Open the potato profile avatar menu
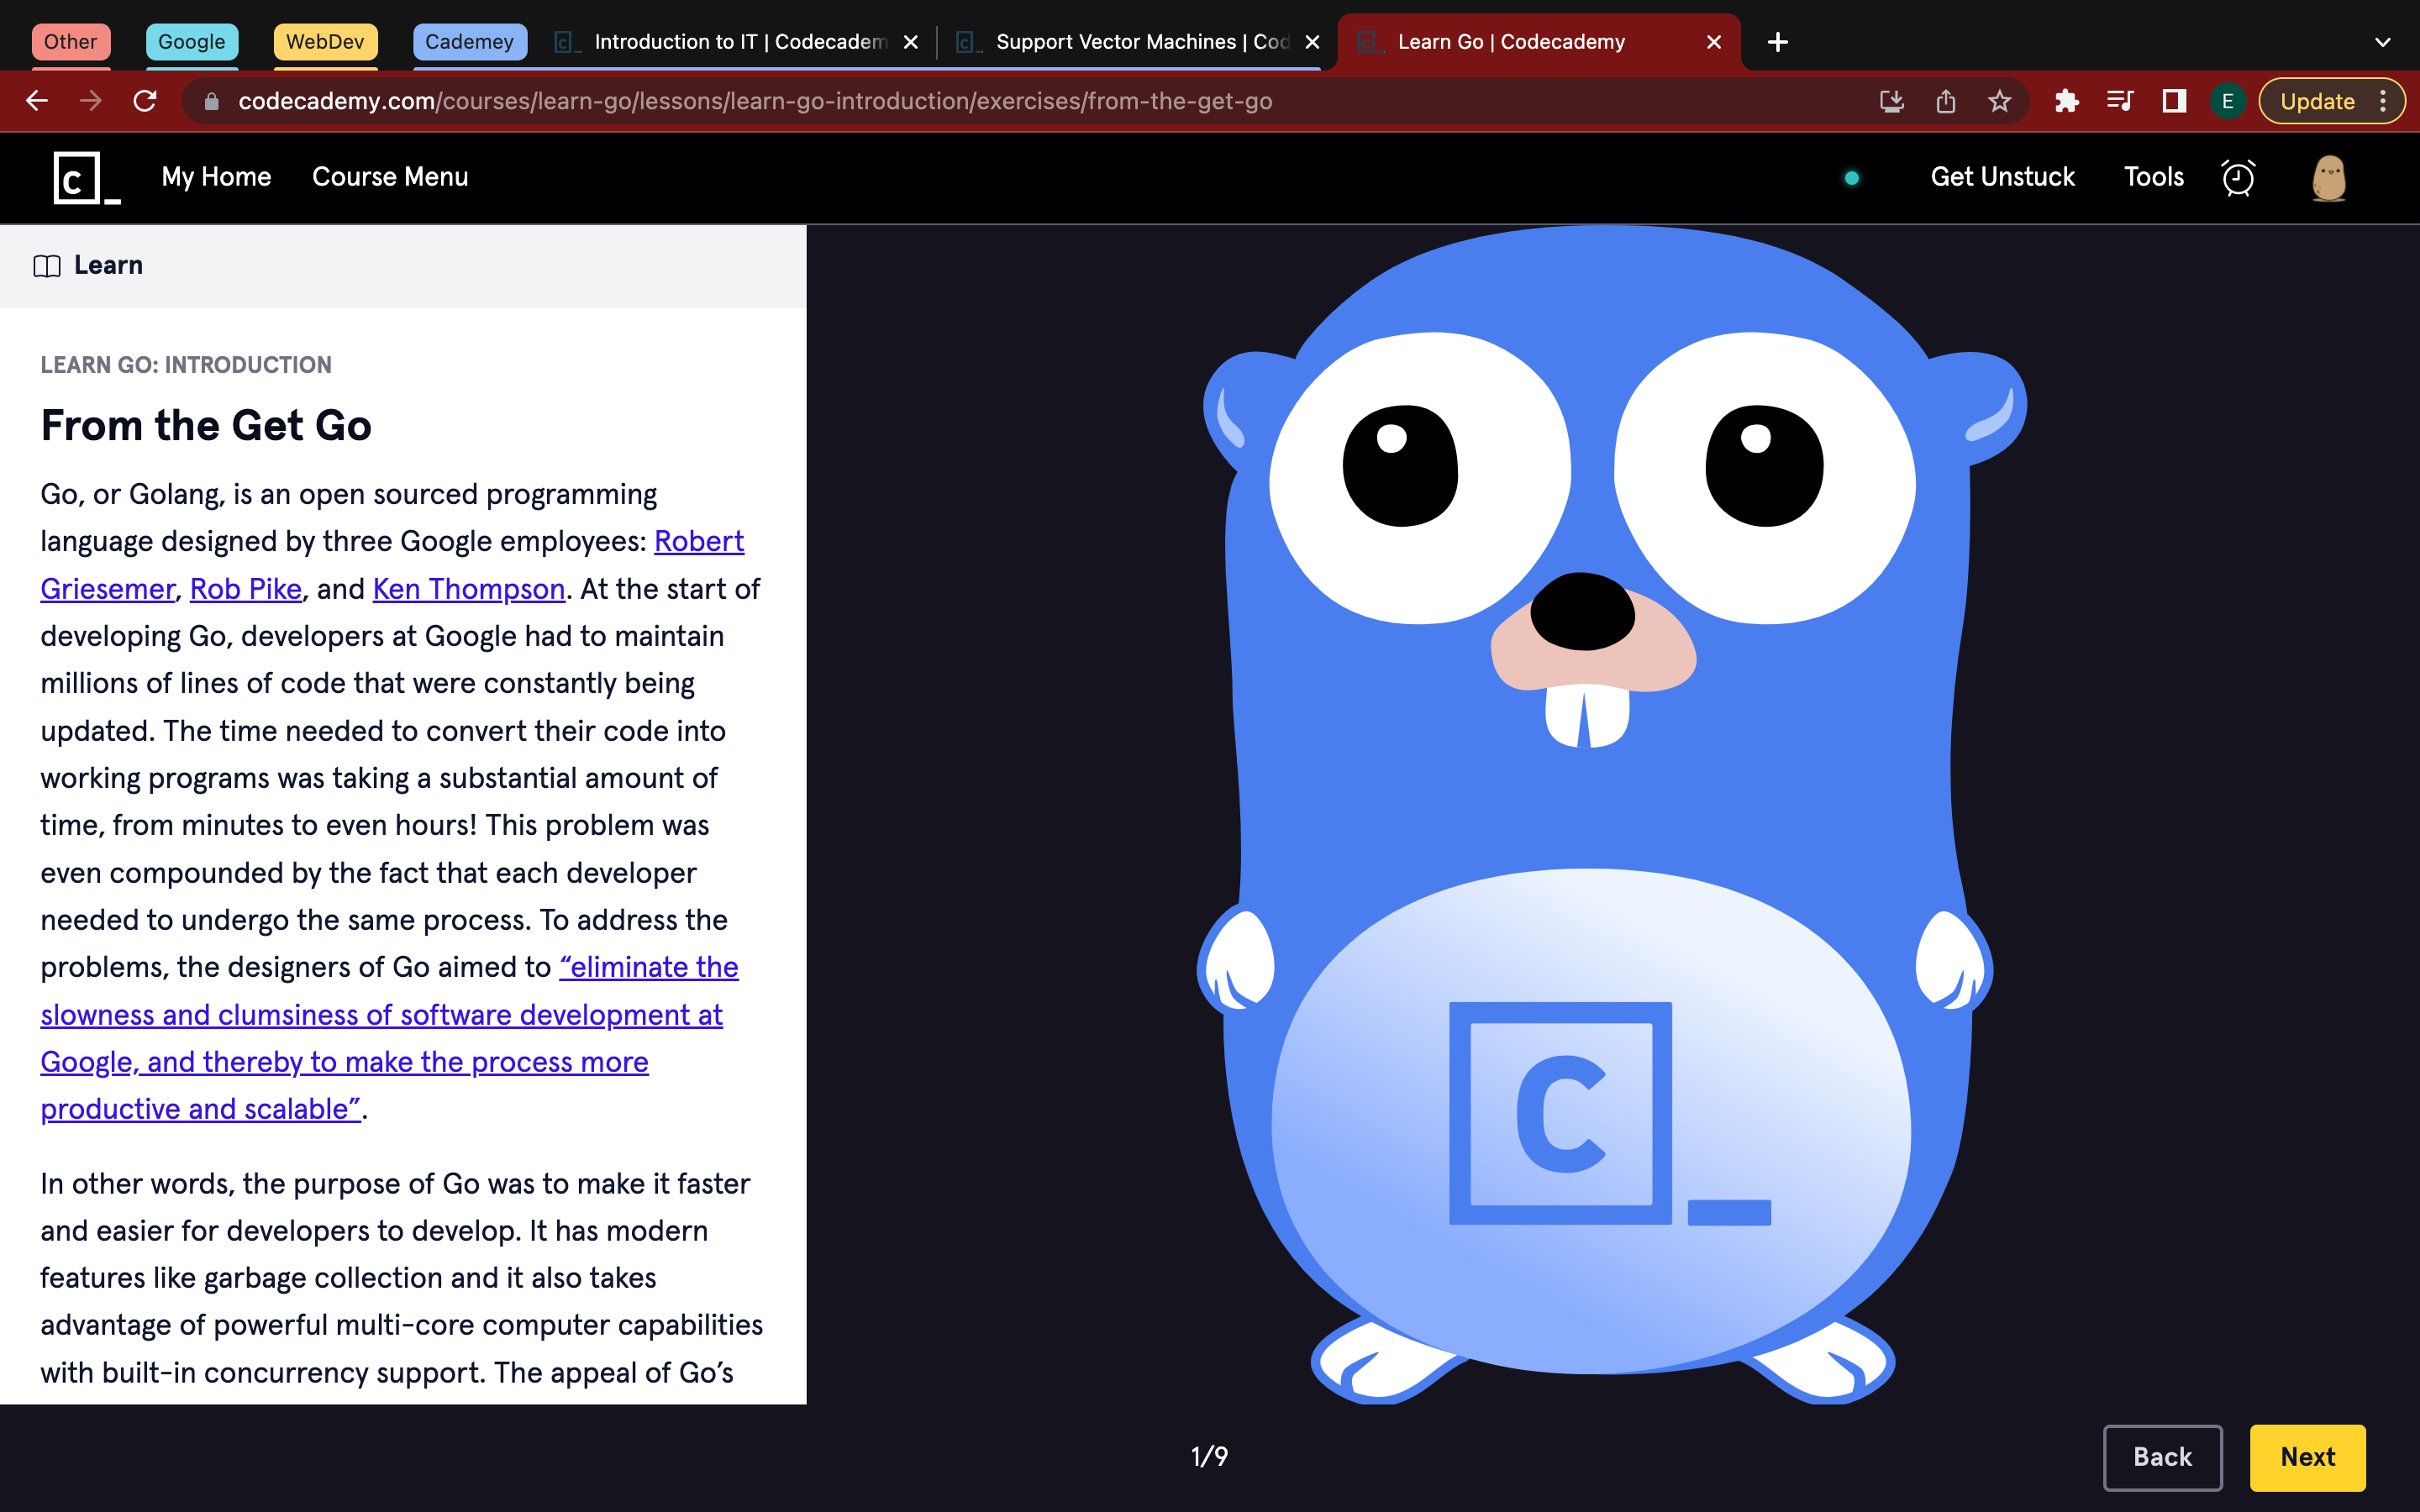The image size is (2420, 1512). 2329,178
